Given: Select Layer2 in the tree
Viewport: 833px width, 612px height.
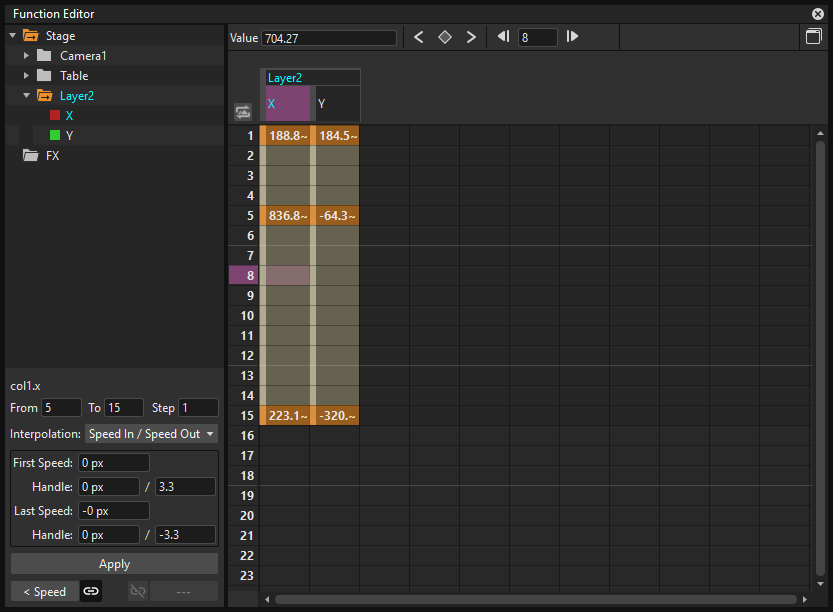Looking at the screenshot, I should [x=77, y=96].
